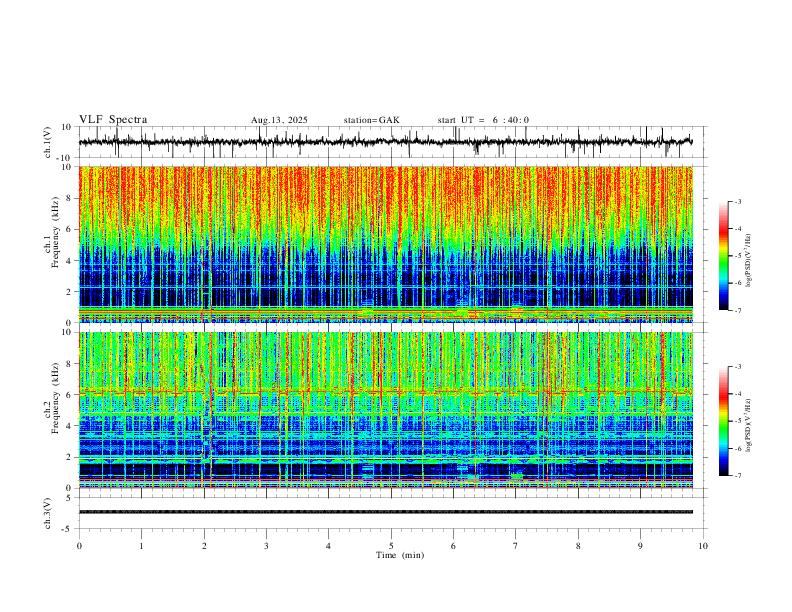The width and height of the screenshot is (792, 612).
Task: Click the time axis tick label "4"
Action: pyautogui.click(x=329, y=546)
